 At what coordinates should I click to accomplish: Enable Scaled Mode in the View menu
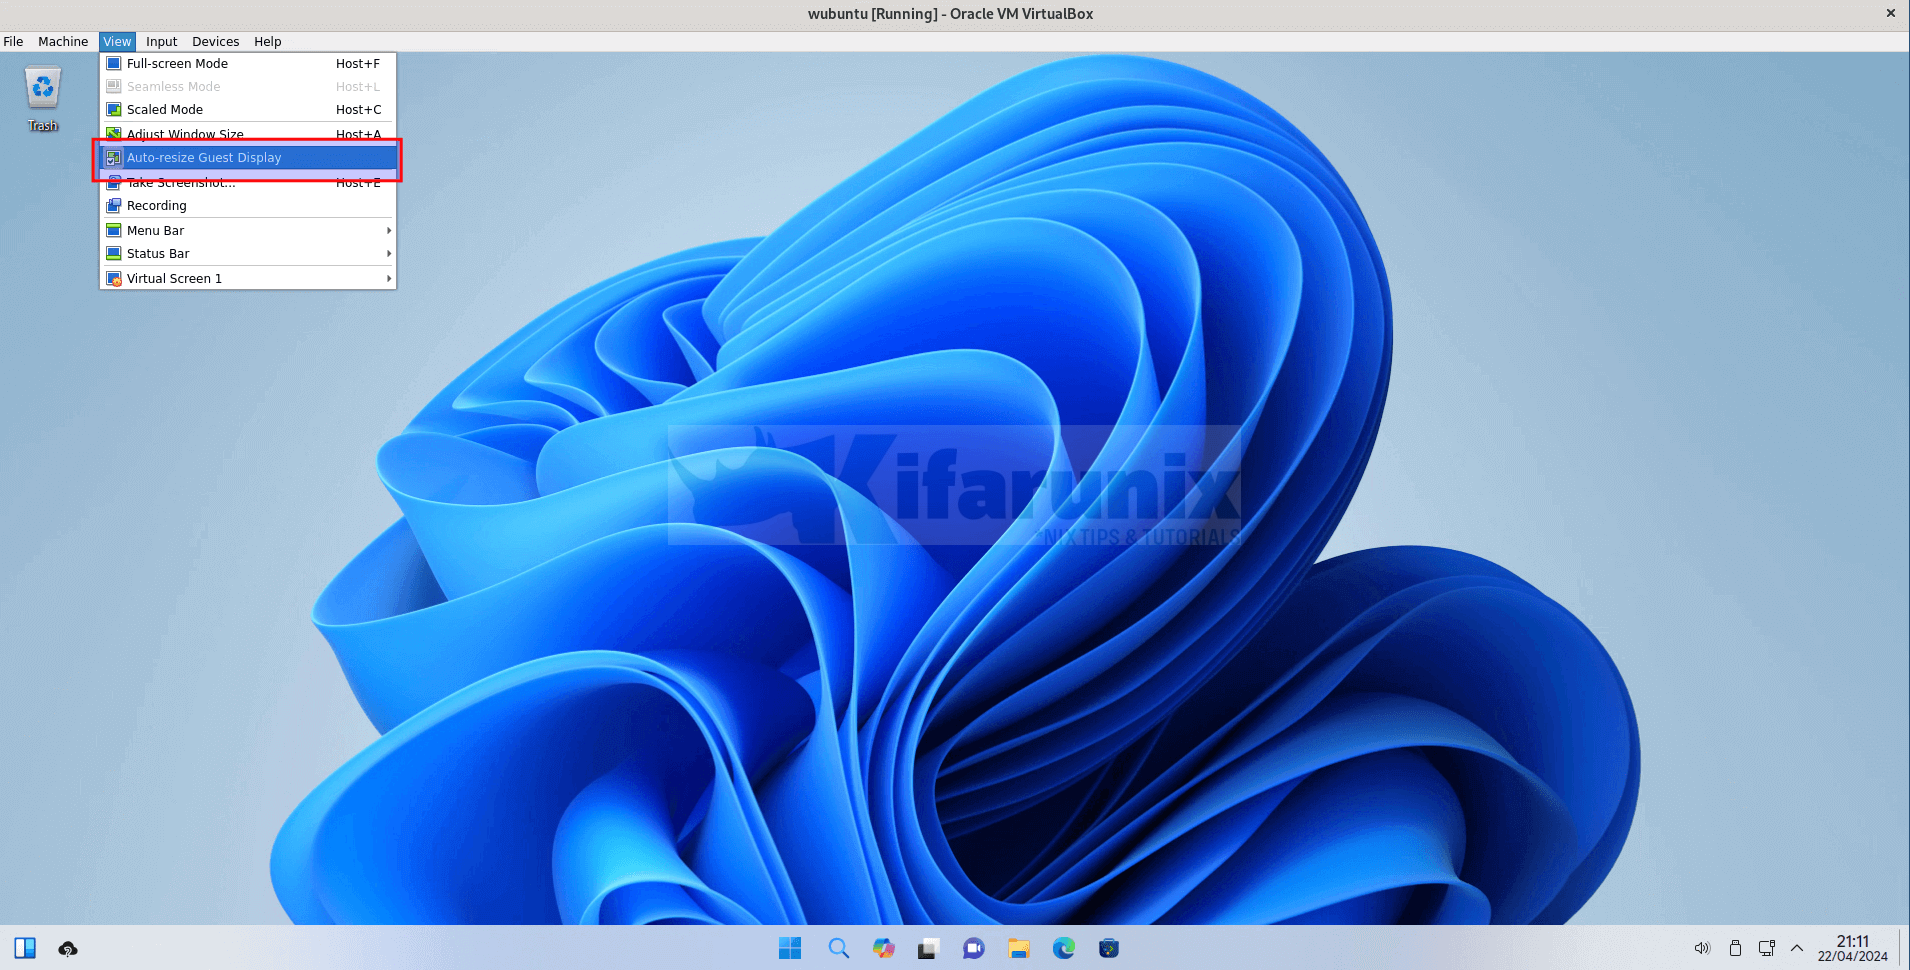pyautogui.click(x=165, y=110)
